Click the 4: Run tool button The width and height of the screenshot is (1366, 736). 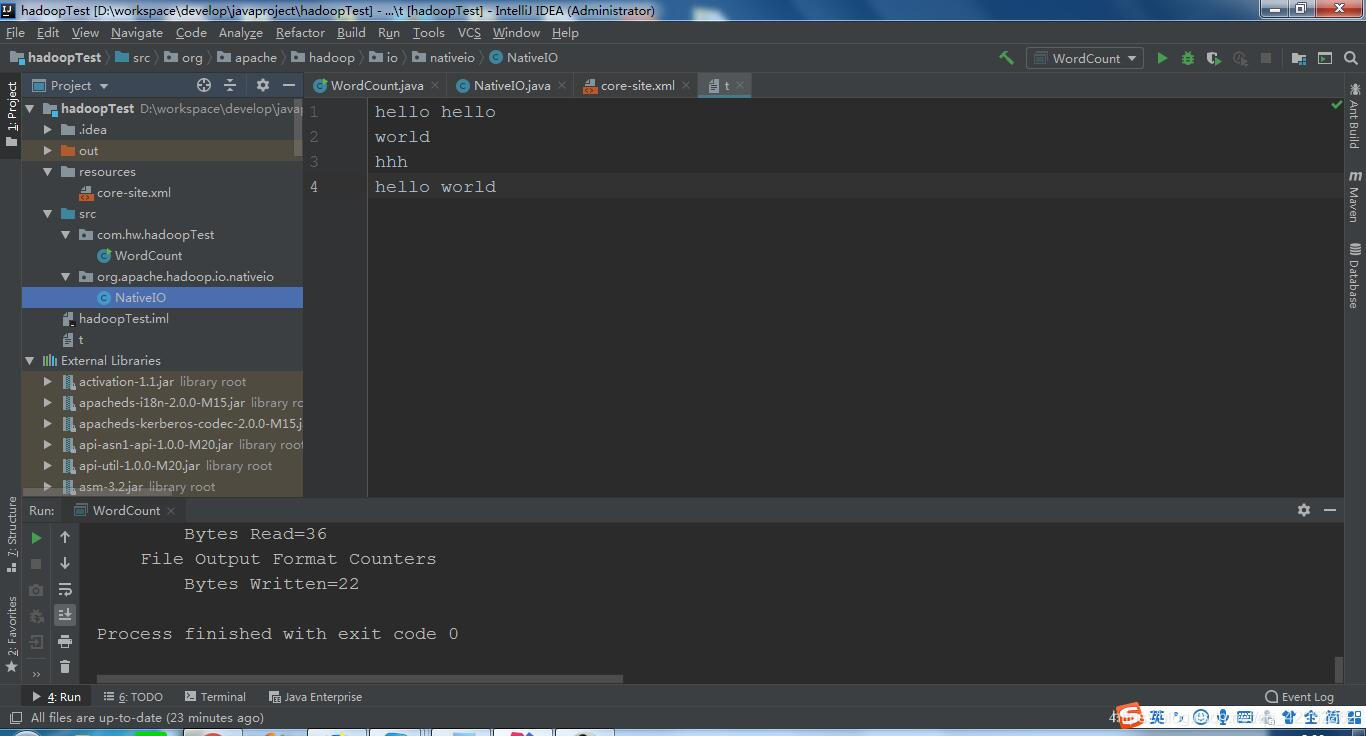click(x=56, y=697)
